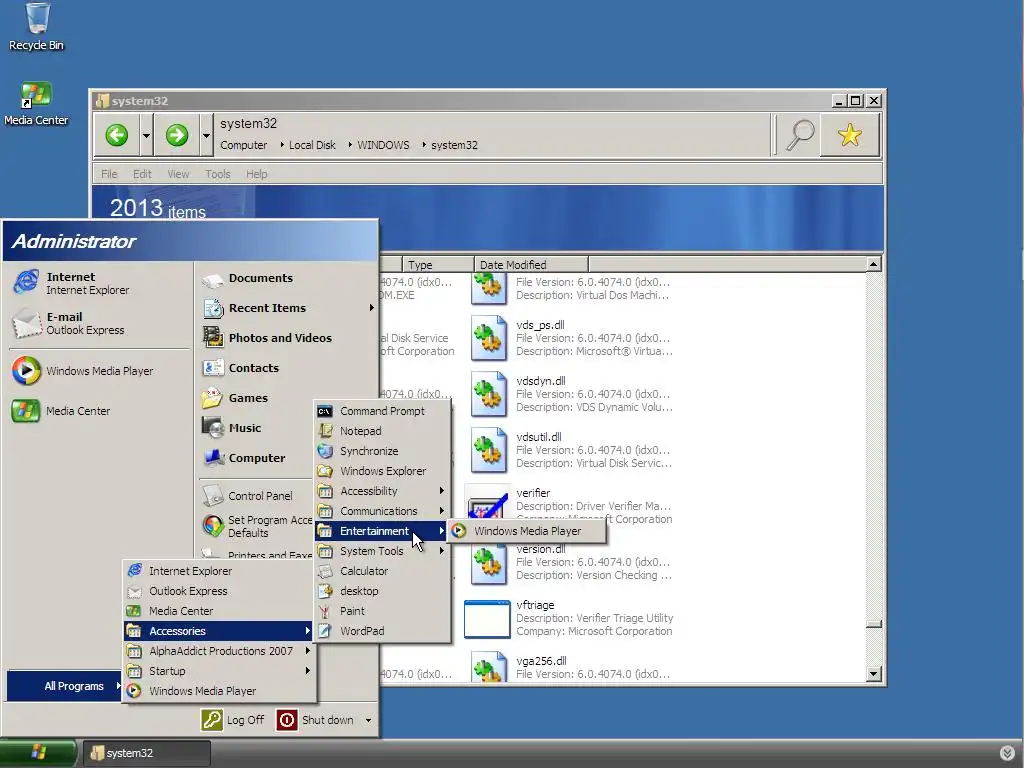Screen dimensions: 1024x768
Task: Open the magnifying glass search icon
Action: tap(799, 135)
